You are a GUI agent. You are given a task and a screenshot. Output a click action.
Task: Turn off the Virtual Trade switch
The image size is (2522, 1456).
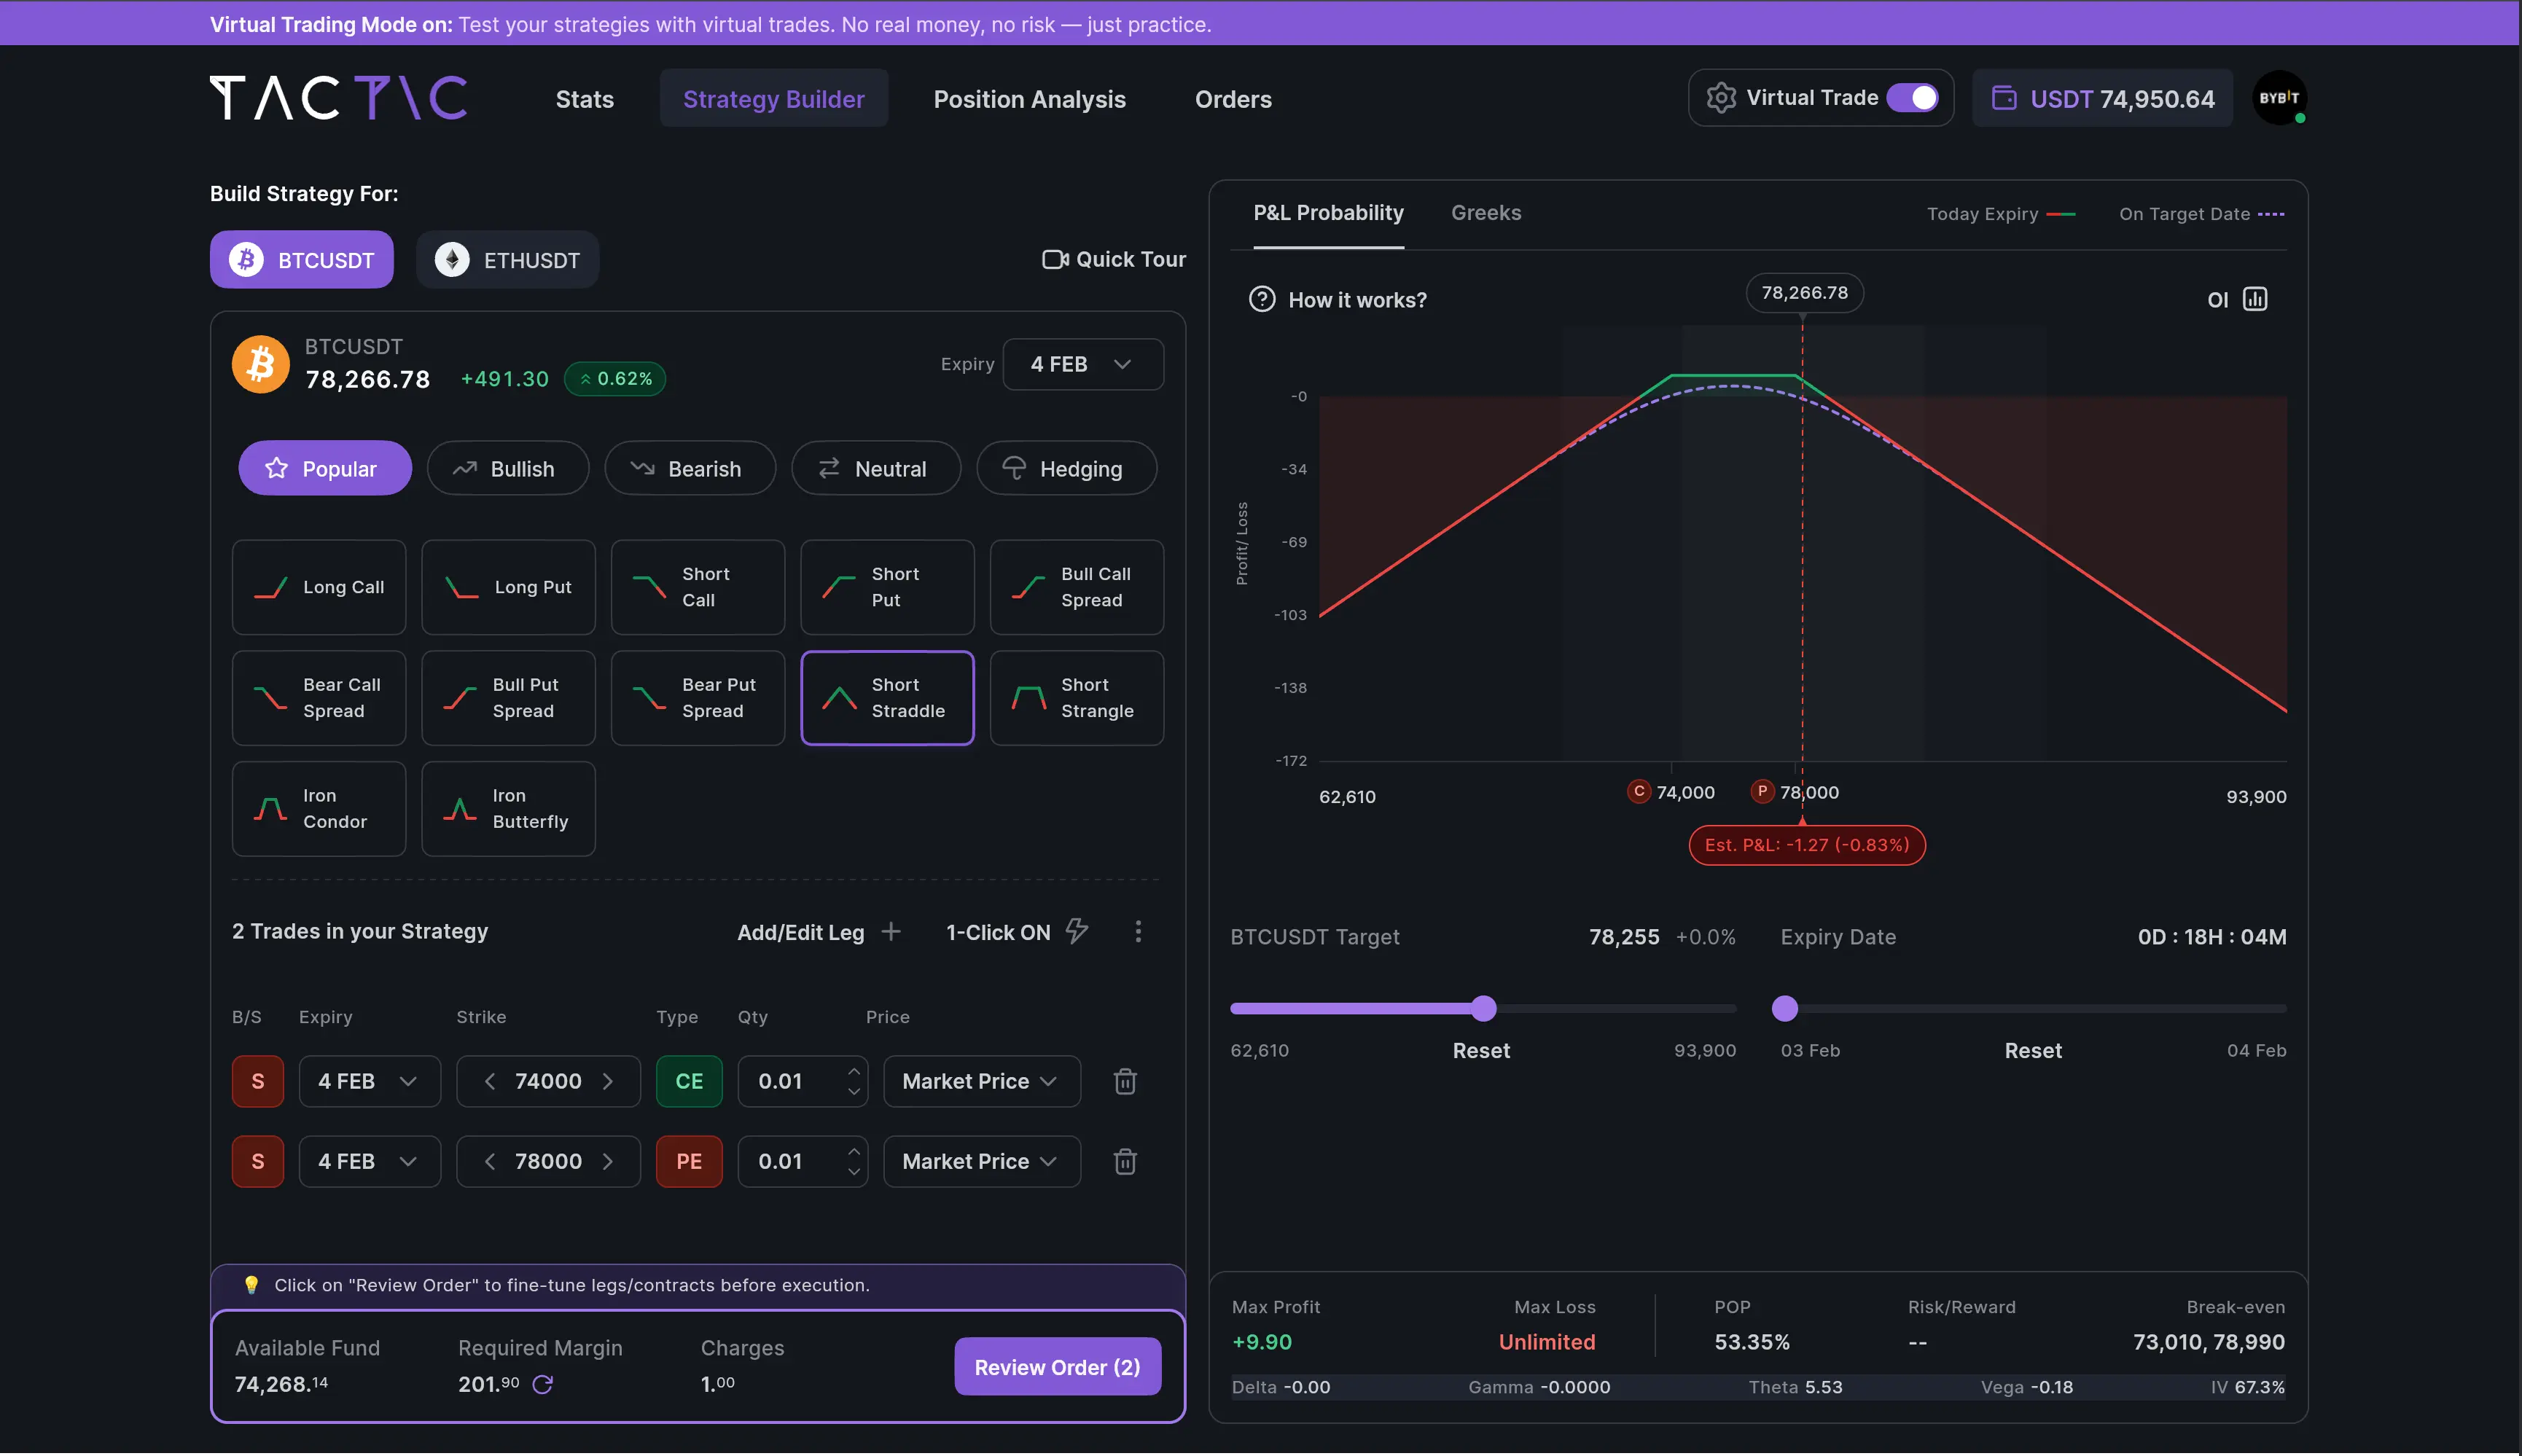(1913, 98)
